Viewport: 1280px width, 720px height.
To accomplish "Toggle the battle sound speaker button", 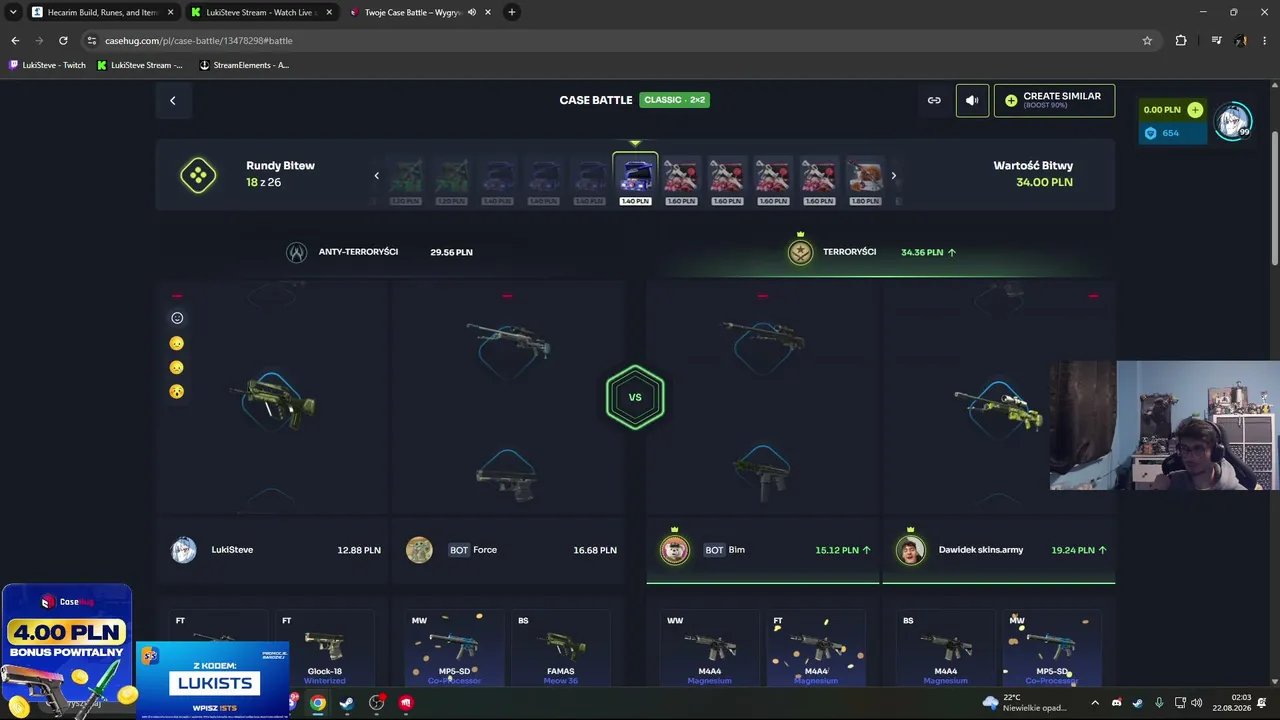I will [x=972, y=100].
